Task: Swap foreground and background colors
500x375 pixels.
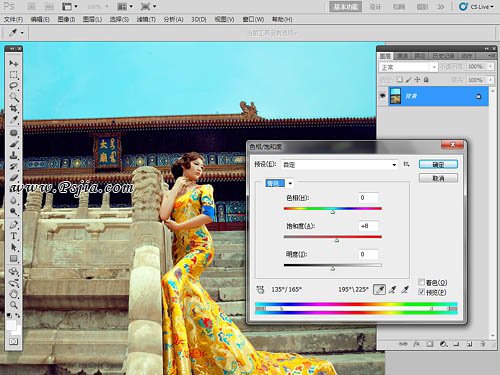Action: click(x=17, y=315)
